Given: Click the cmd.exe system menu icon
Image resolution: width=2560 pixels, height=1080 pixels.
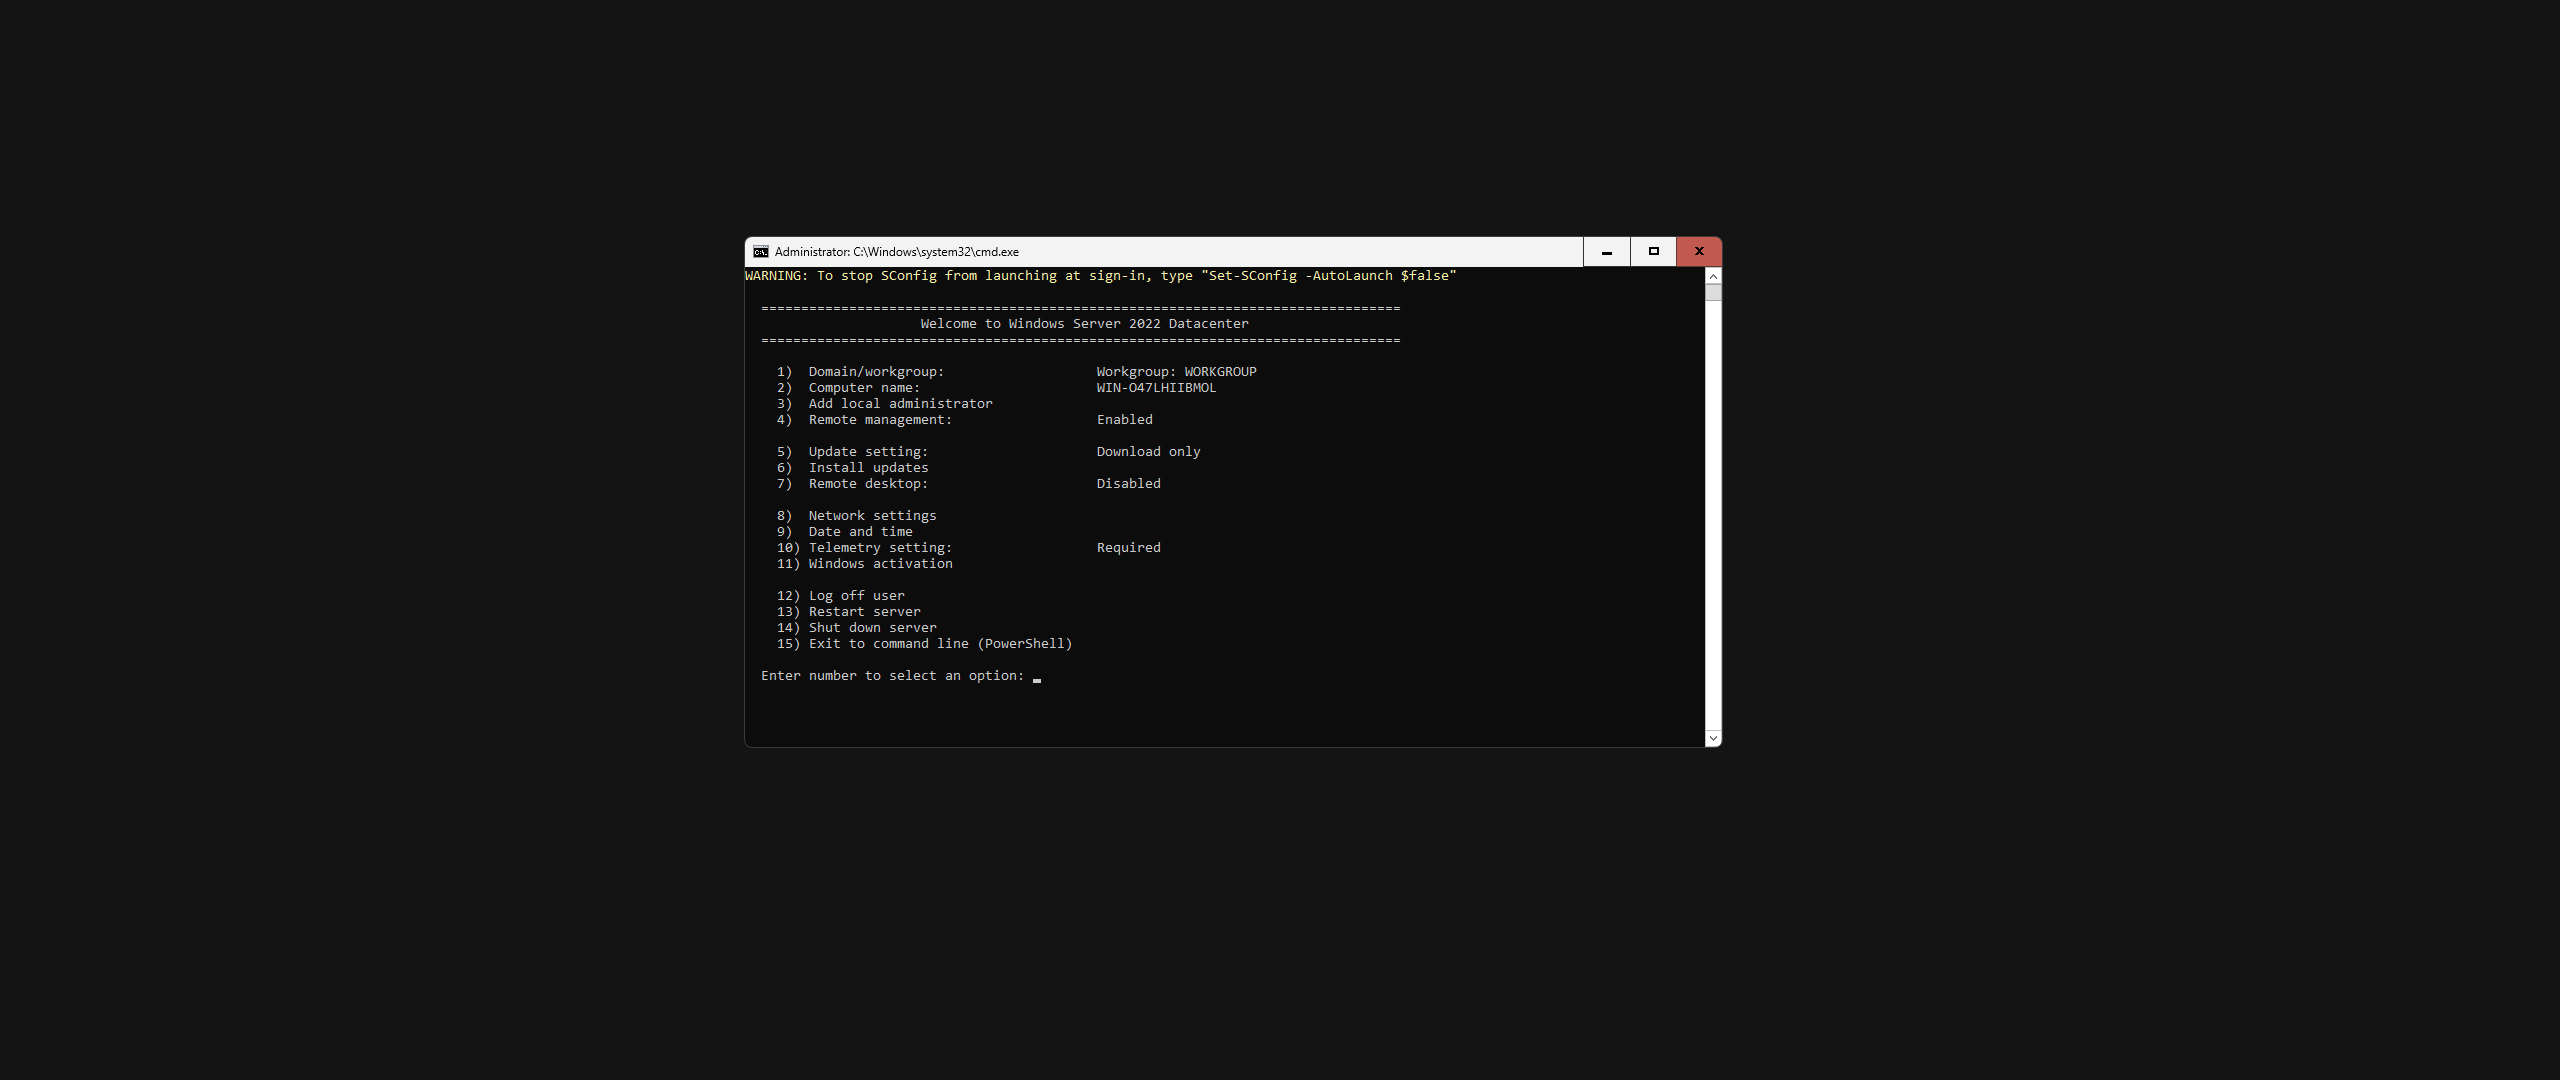Looking at the screenshot, I should (761, 252).
